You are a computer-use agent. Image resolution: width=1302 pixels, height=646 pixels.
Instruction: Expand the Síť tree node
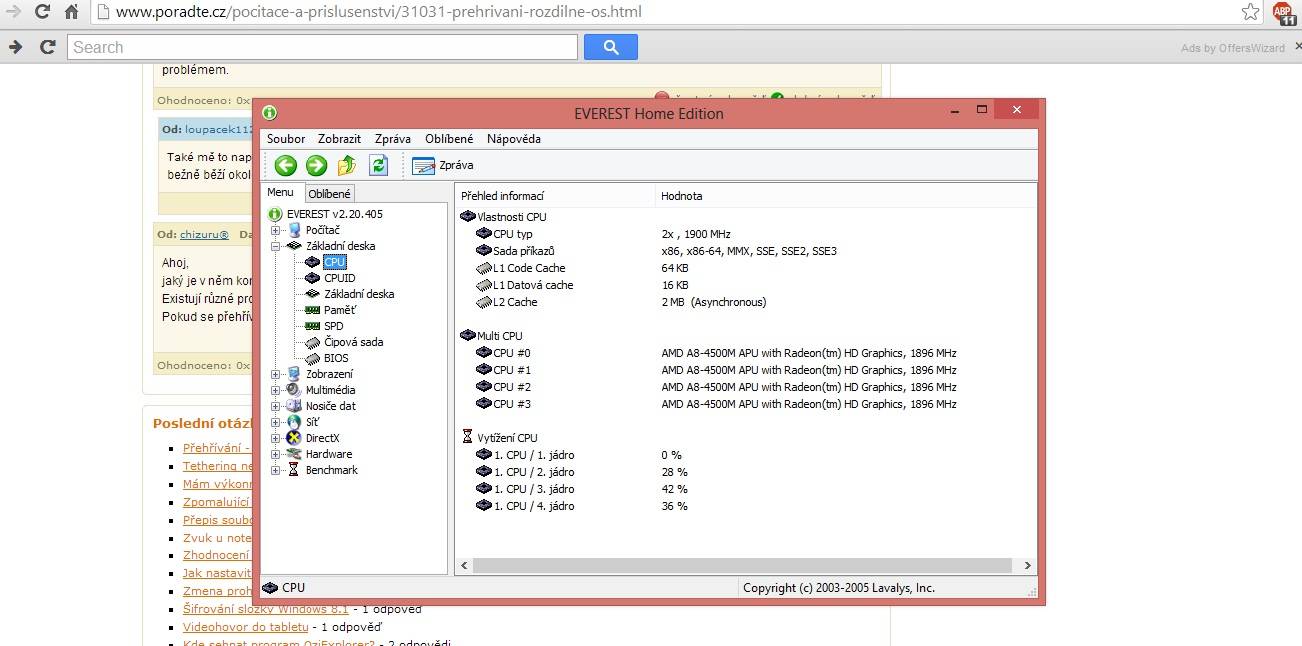click(276, 422)
